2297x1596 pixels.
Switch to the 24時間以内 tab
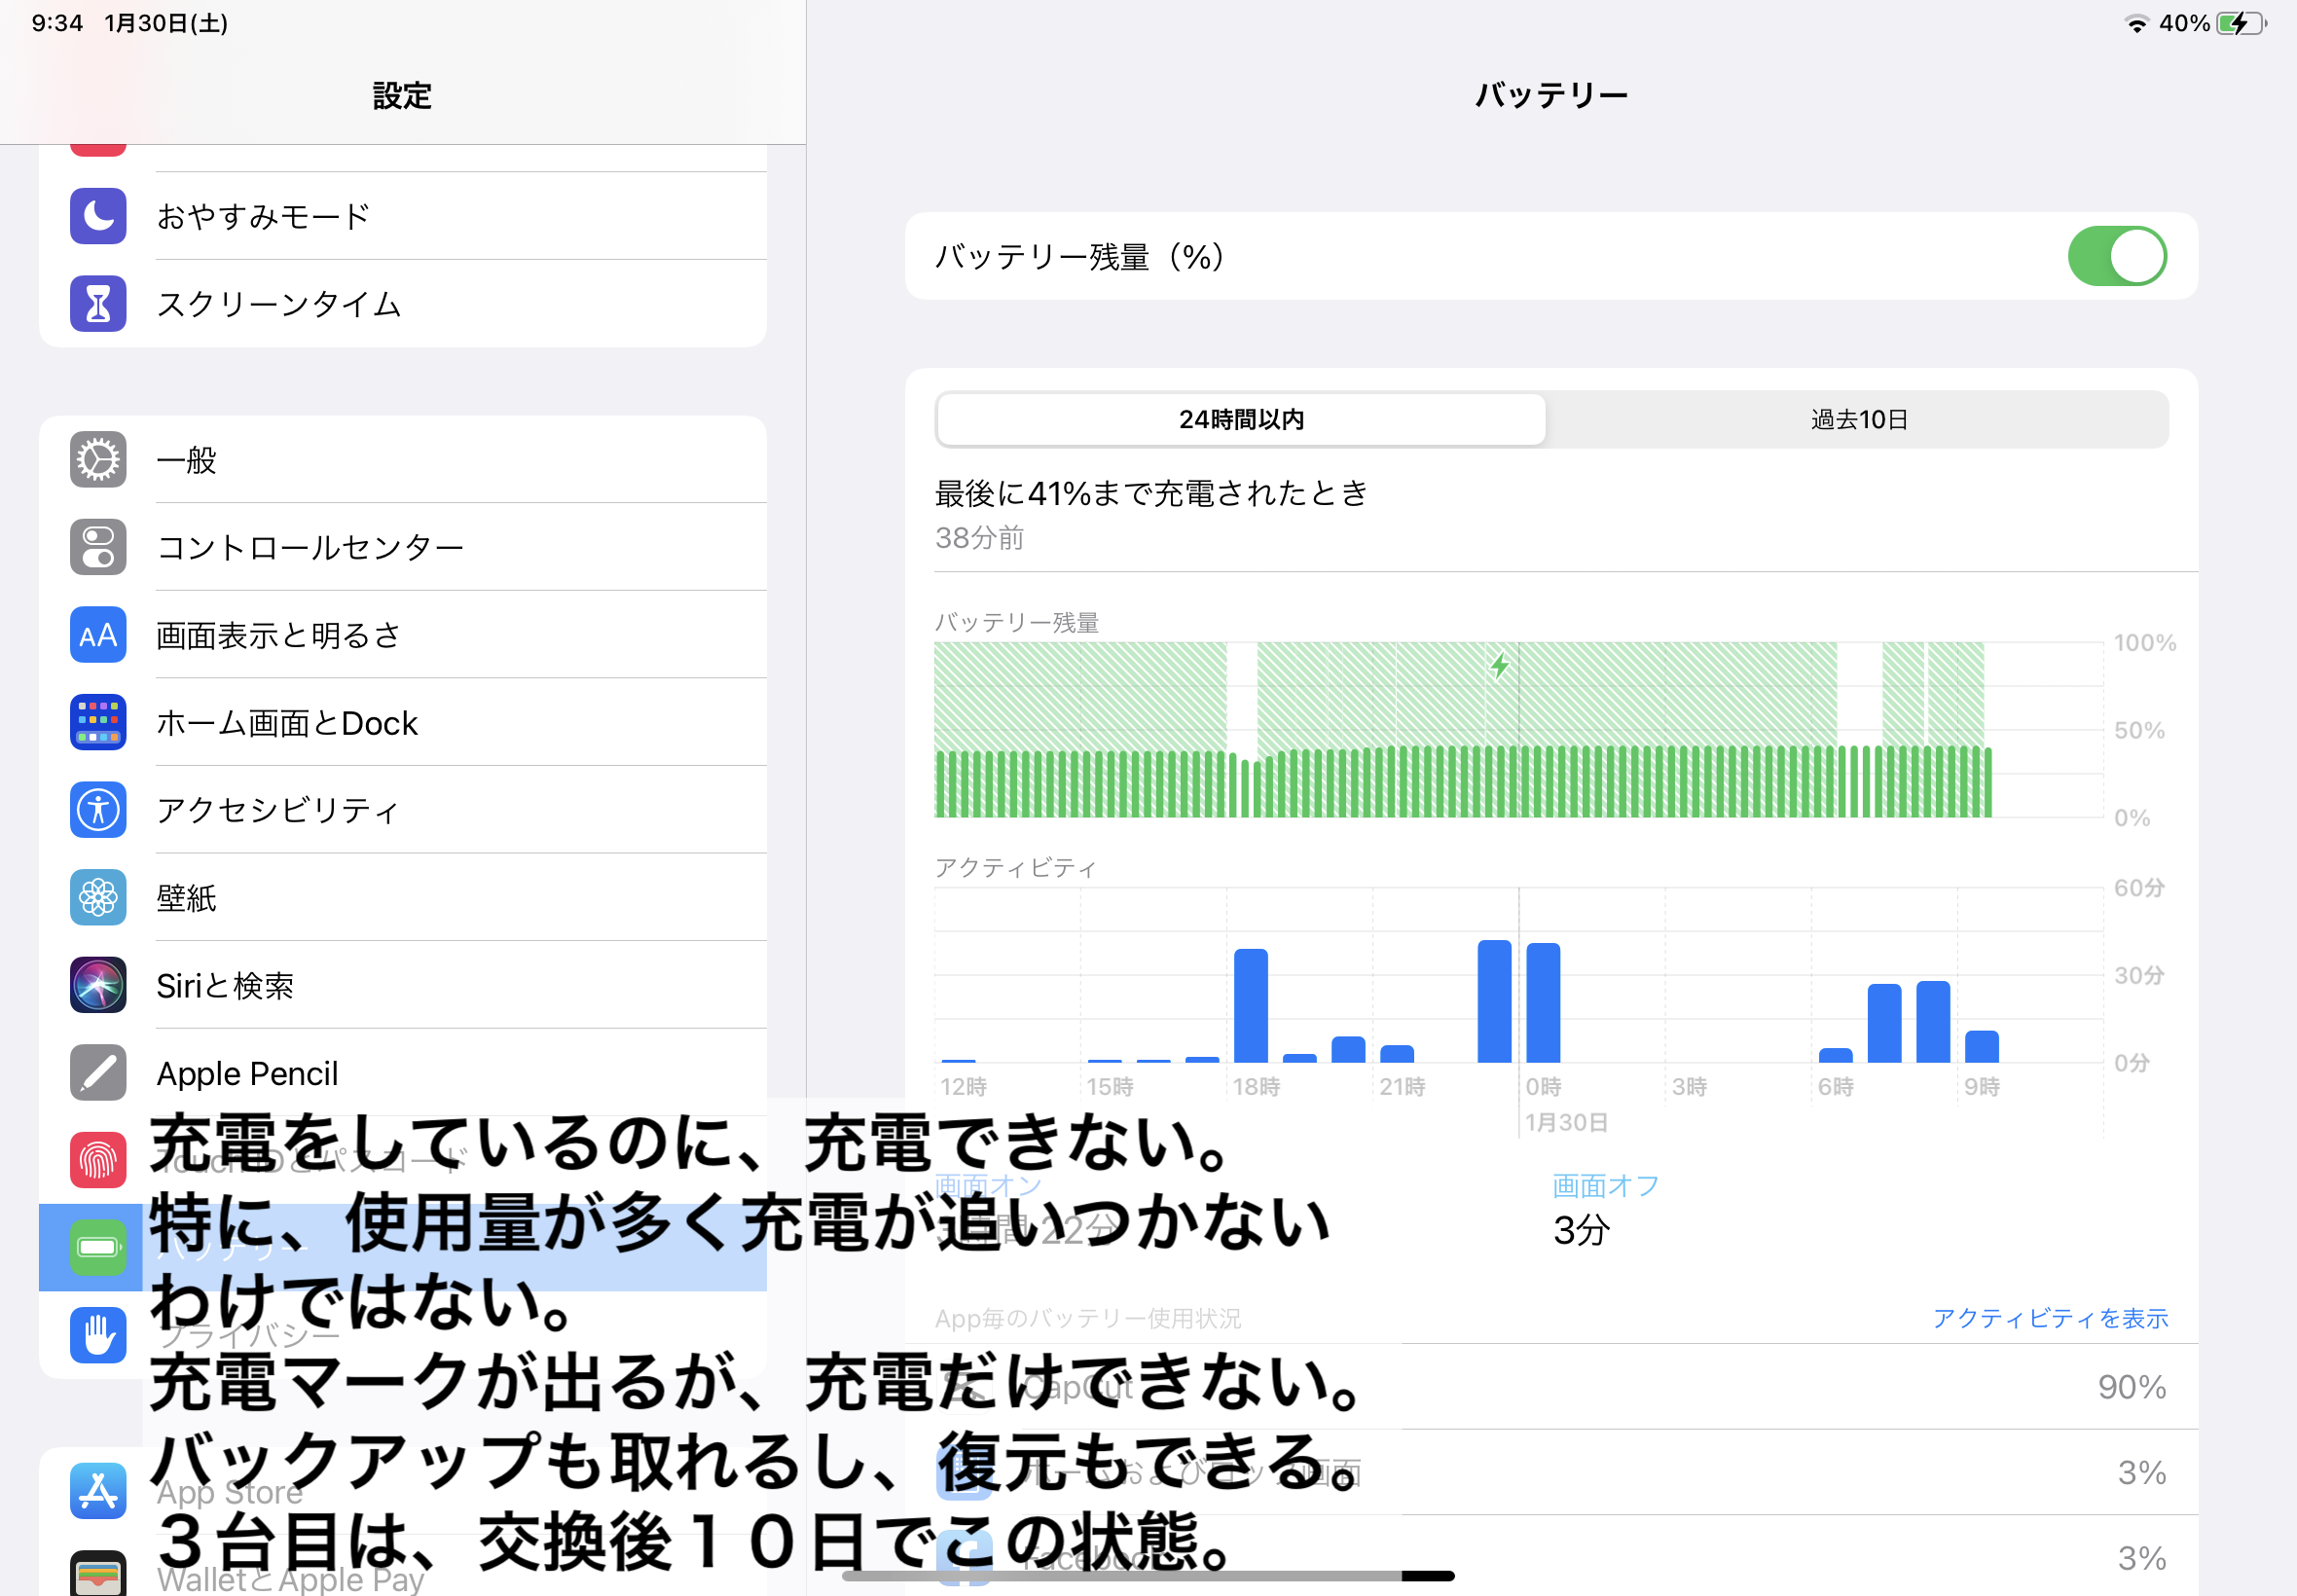click(x=1241, y=420)
